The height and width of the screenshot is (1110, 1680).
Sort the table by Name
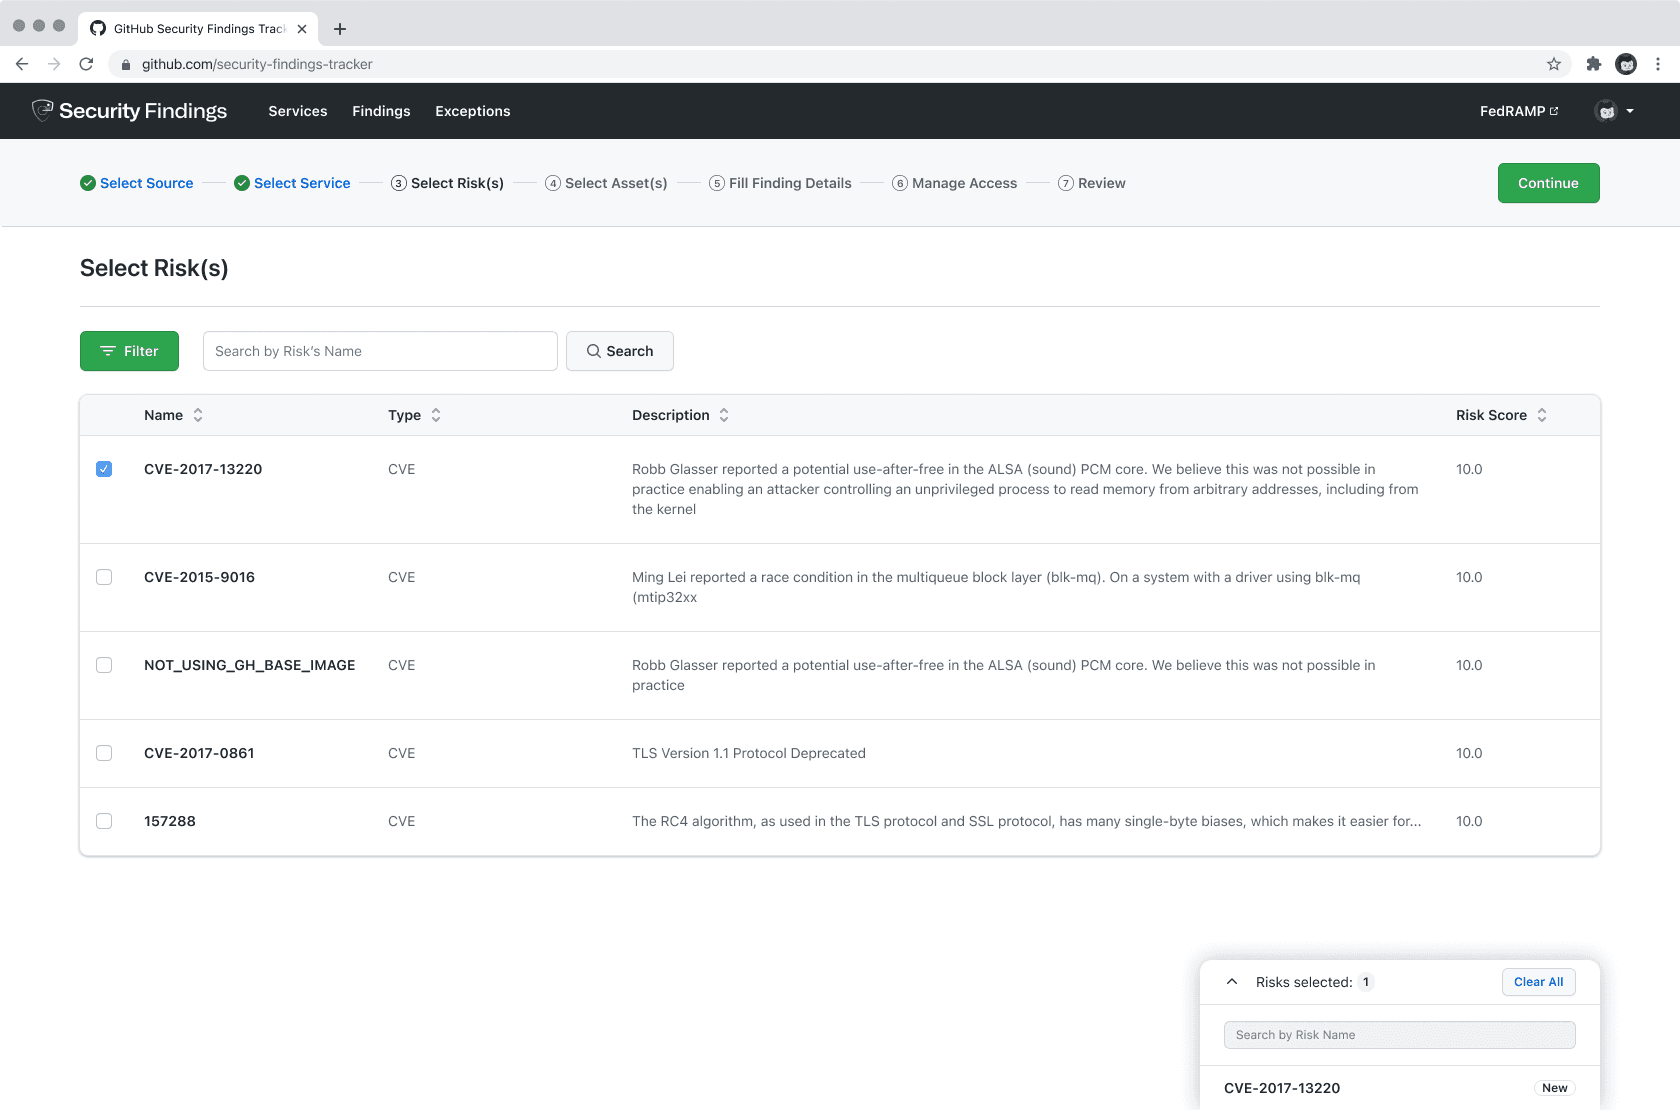198,415
